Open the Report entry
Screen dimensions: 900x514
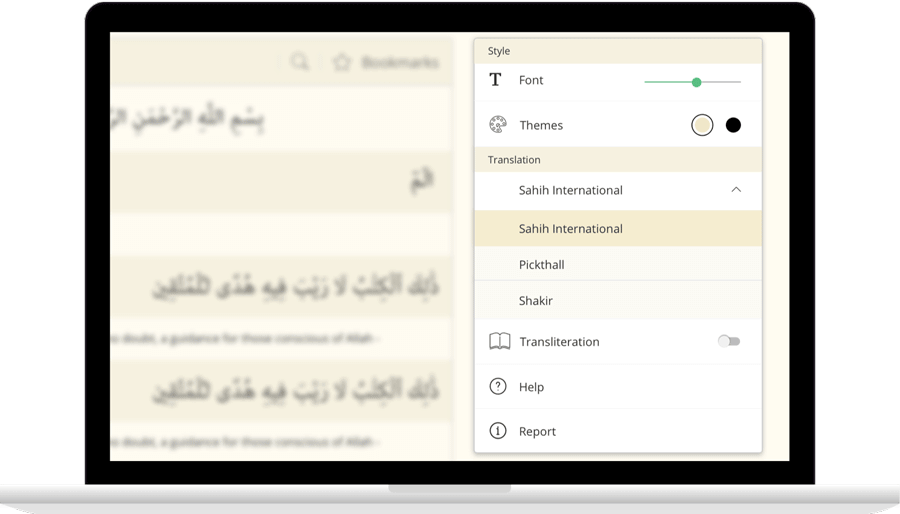(537, 432)
